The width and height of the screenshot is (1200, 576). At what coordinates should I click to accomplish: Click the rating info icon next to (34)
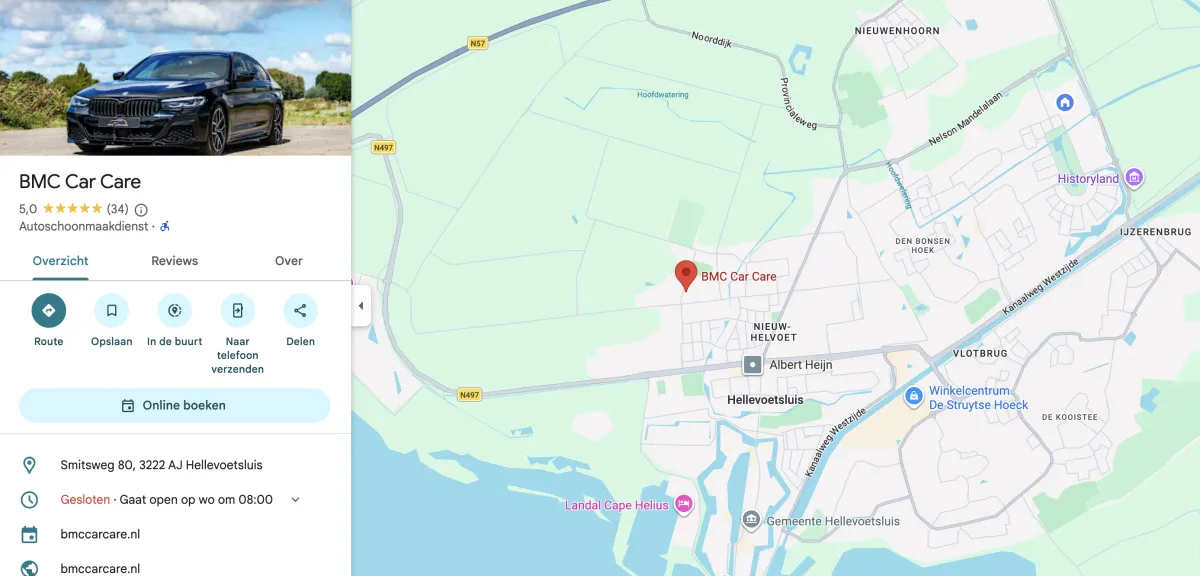(x=141, y=210)
